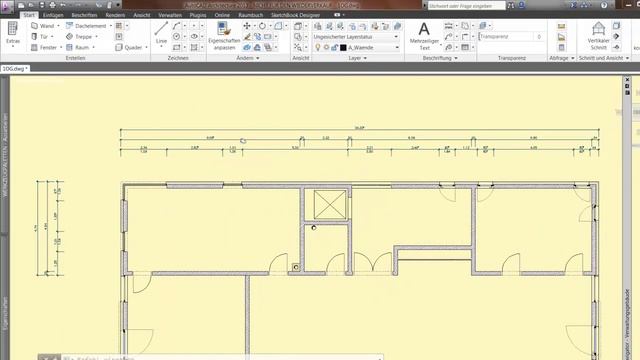This screenshot has height=360, width=640.
Task: Select the Move tool in Ändern
Action: click(x=247, y=26)
